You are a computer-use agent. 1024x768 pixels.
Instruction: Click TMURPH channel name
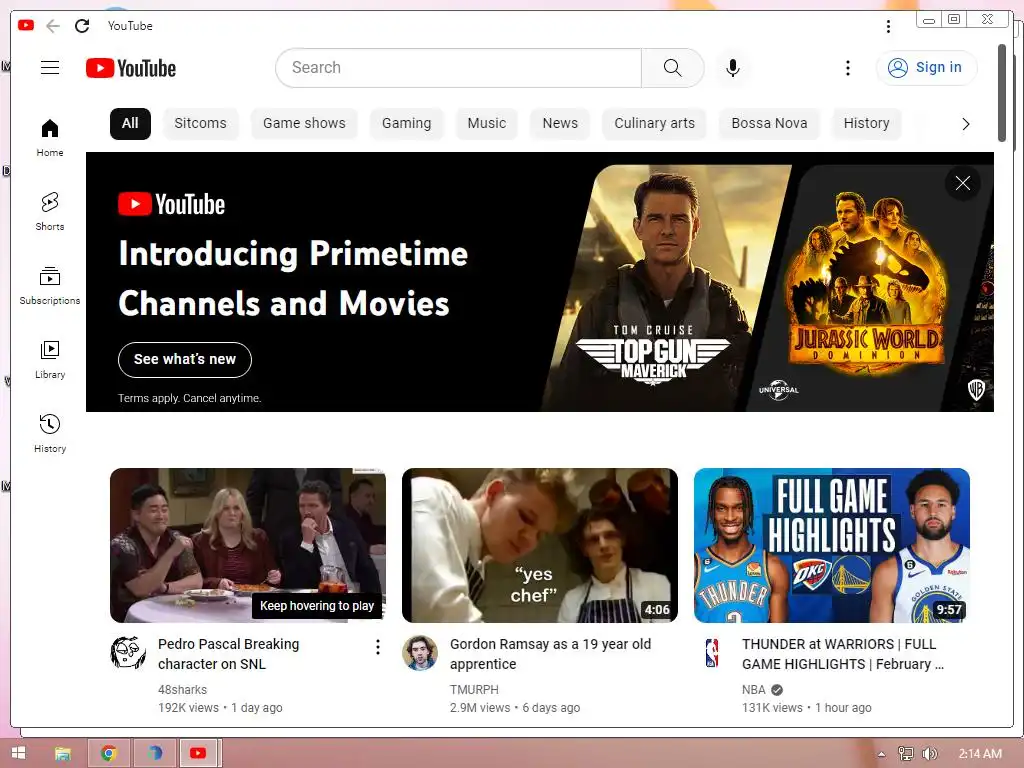(x=474, y=690)
